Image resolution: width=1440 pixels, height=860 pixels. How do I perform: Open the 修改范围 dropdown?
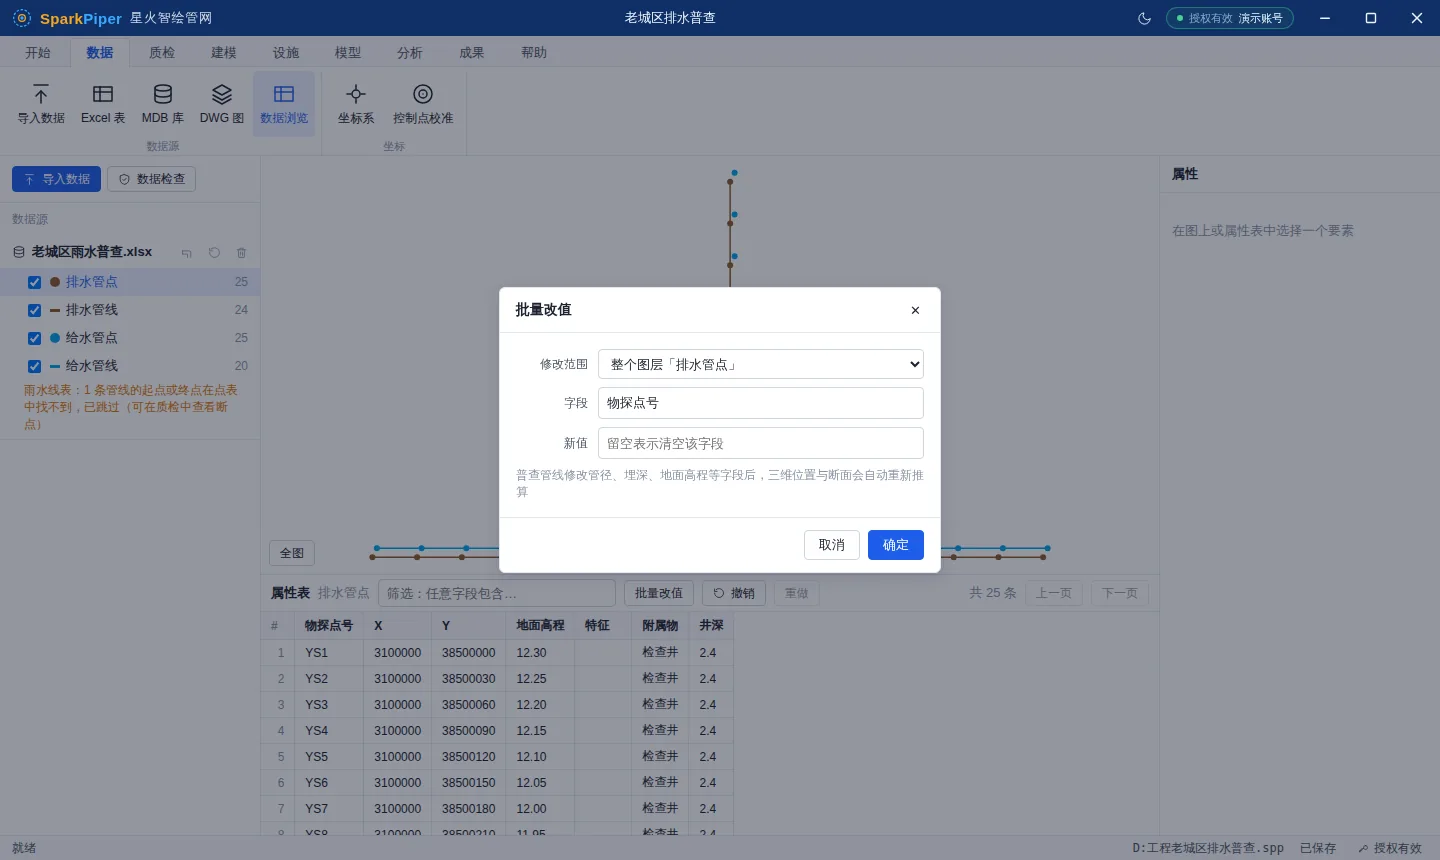click(761, 364)
